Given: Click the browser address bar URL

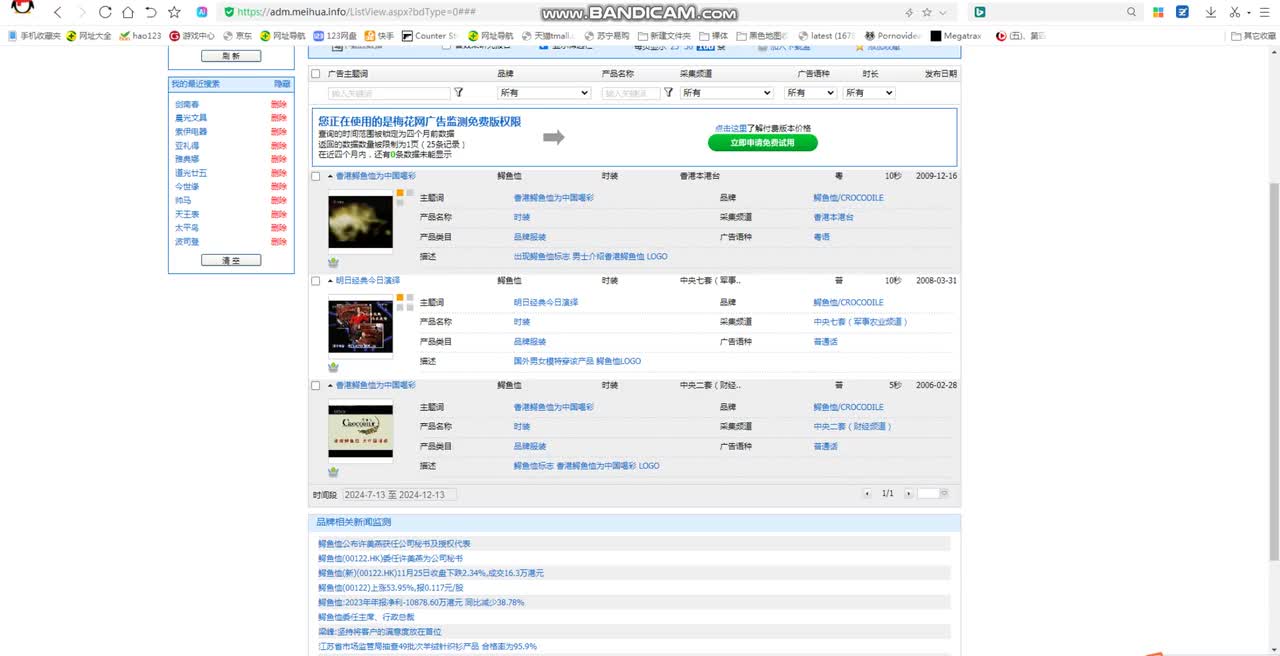Looking at the screenshot, I should click(356, 12).
